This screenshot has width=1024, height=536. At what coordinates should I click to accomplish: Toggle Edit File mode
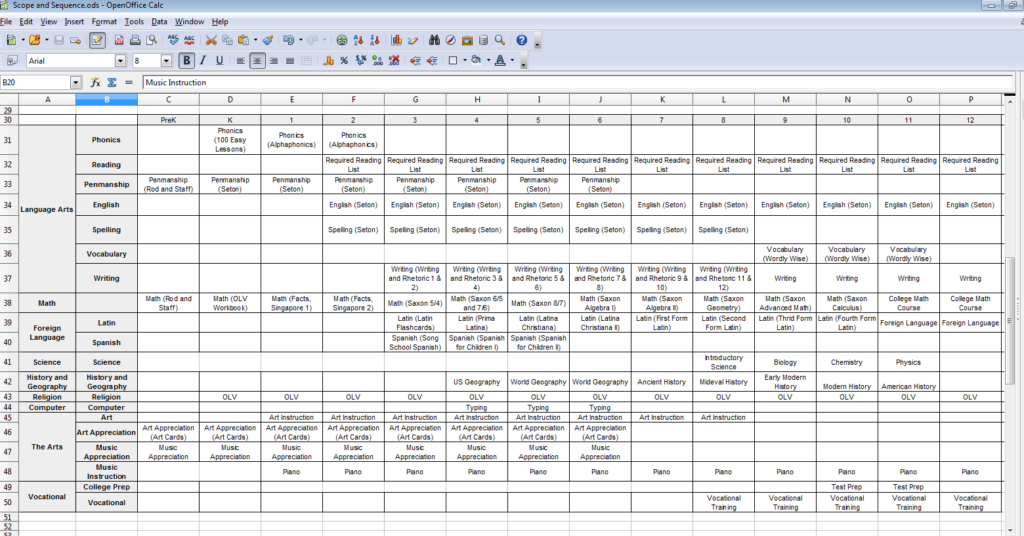click(97, 40)
